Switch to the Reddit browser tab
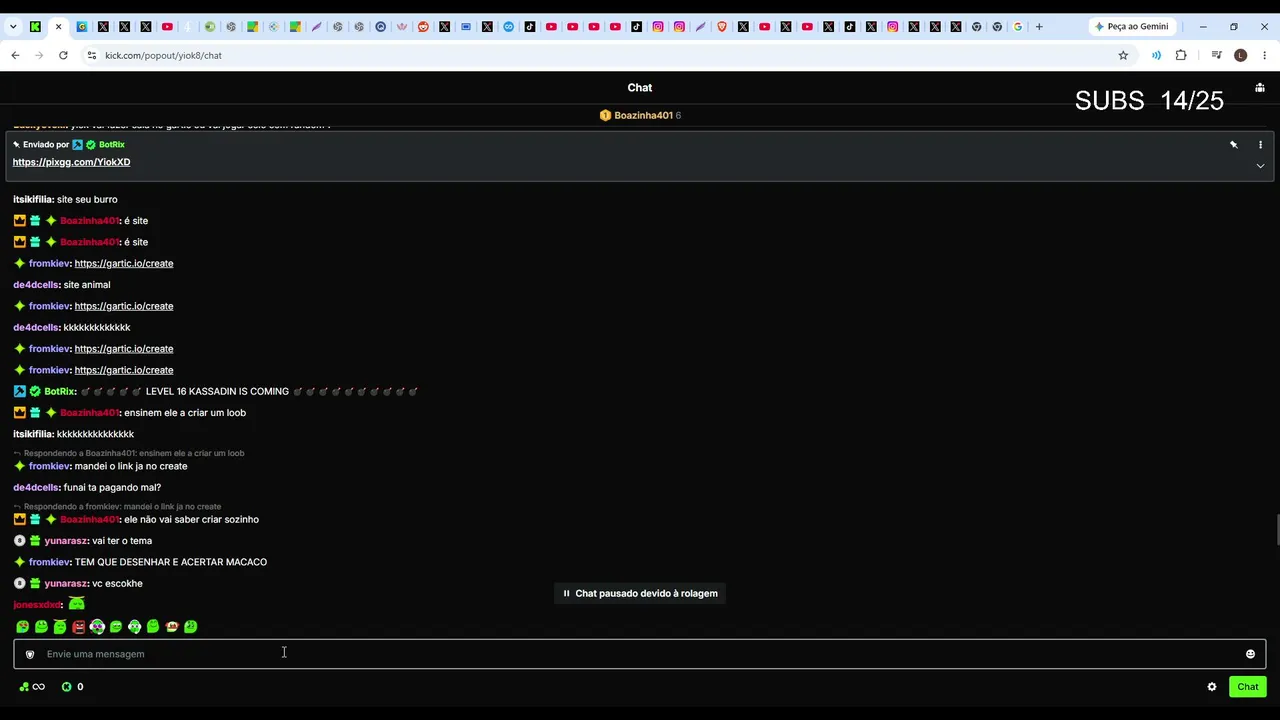The width and height of the screenshot is (1280, 720). [x=423, y=27]
